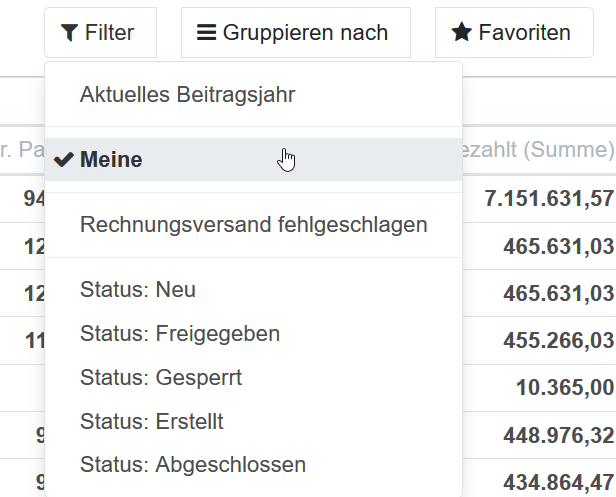Click the hamburger lines icon beside Gruppieren nach
Viewport: 616px width, 497px height.
(x=206, y=33)
